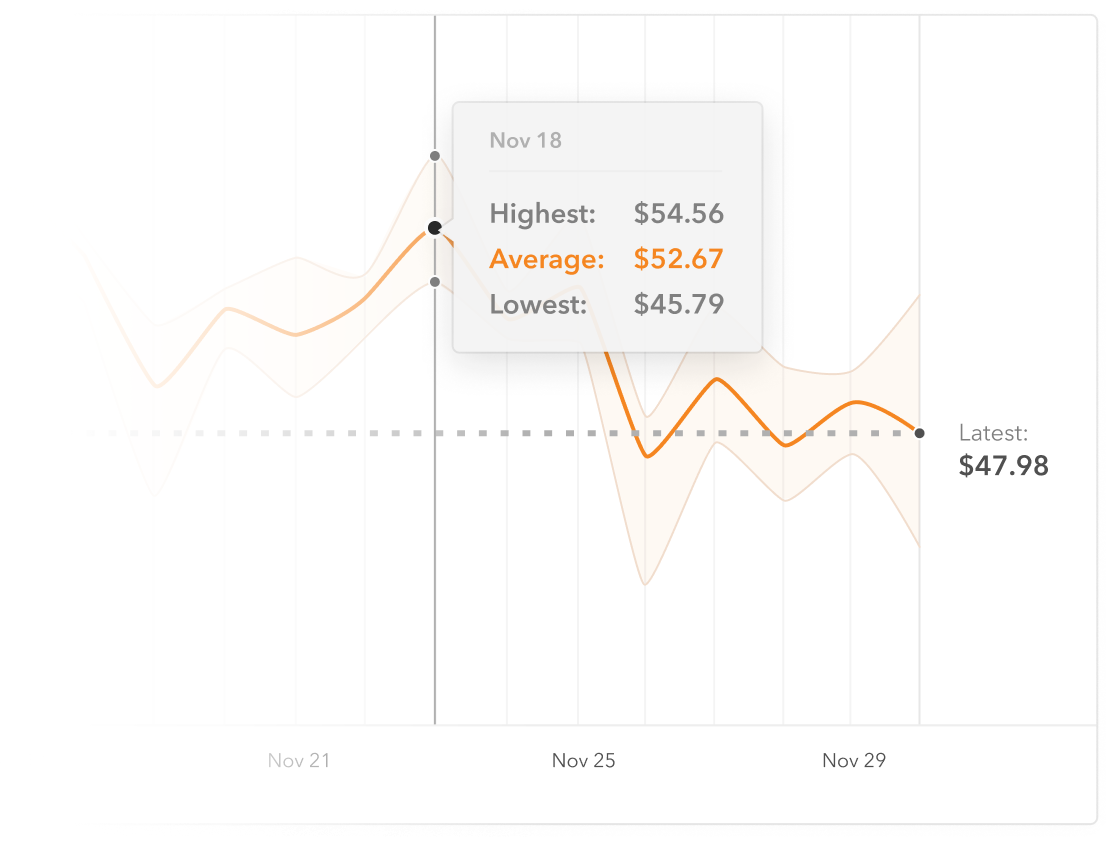Screen dimensions: 1115x847
Task: Select Nov 25 on the date axis
Action: (x=583, y=761)
